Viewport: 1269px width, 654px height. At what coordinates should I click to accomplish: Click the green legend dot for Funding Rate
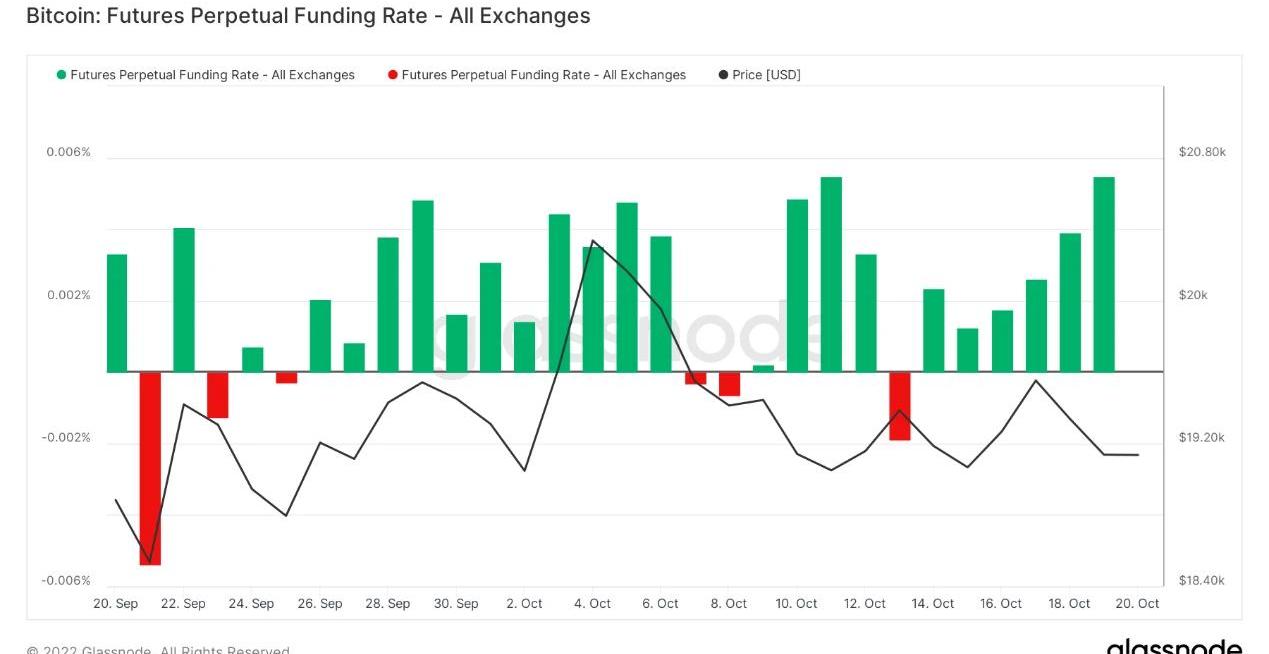coord(62,75)
